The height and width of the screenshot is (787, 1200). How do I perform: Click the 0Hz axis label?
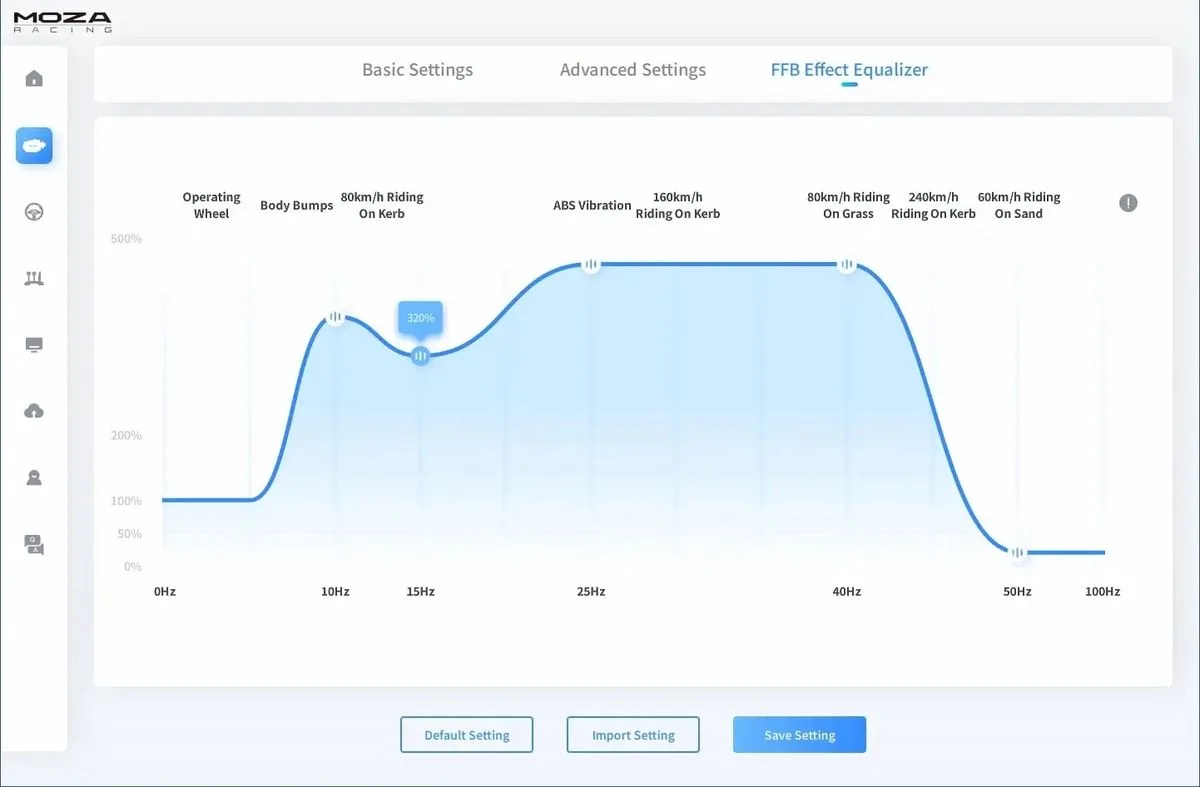click(165, 592)
